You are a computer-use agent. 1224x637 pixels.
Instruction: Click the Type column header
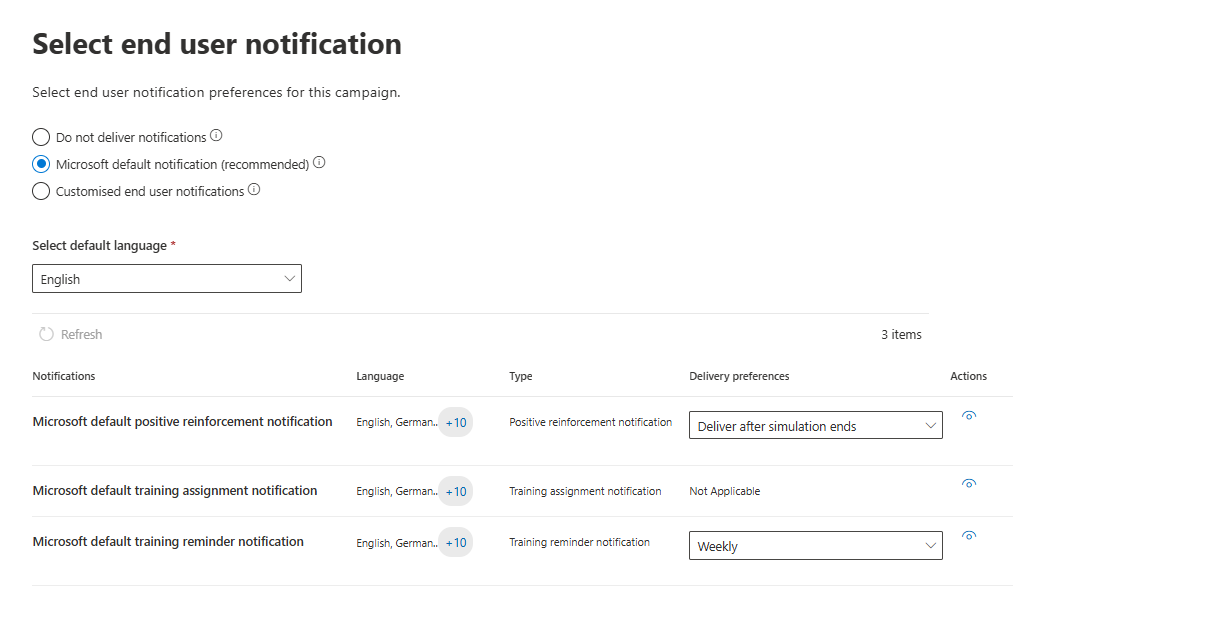pos(520,376)
